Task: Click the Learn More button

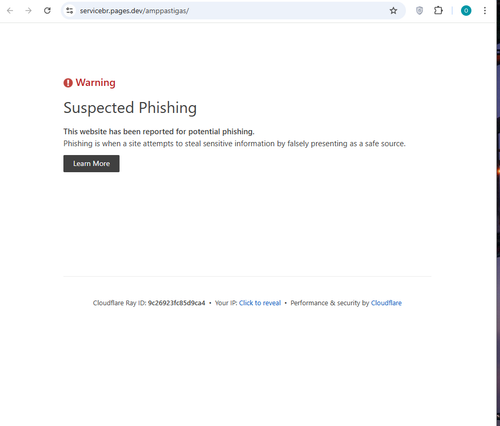Action: [x=91, y=163]
